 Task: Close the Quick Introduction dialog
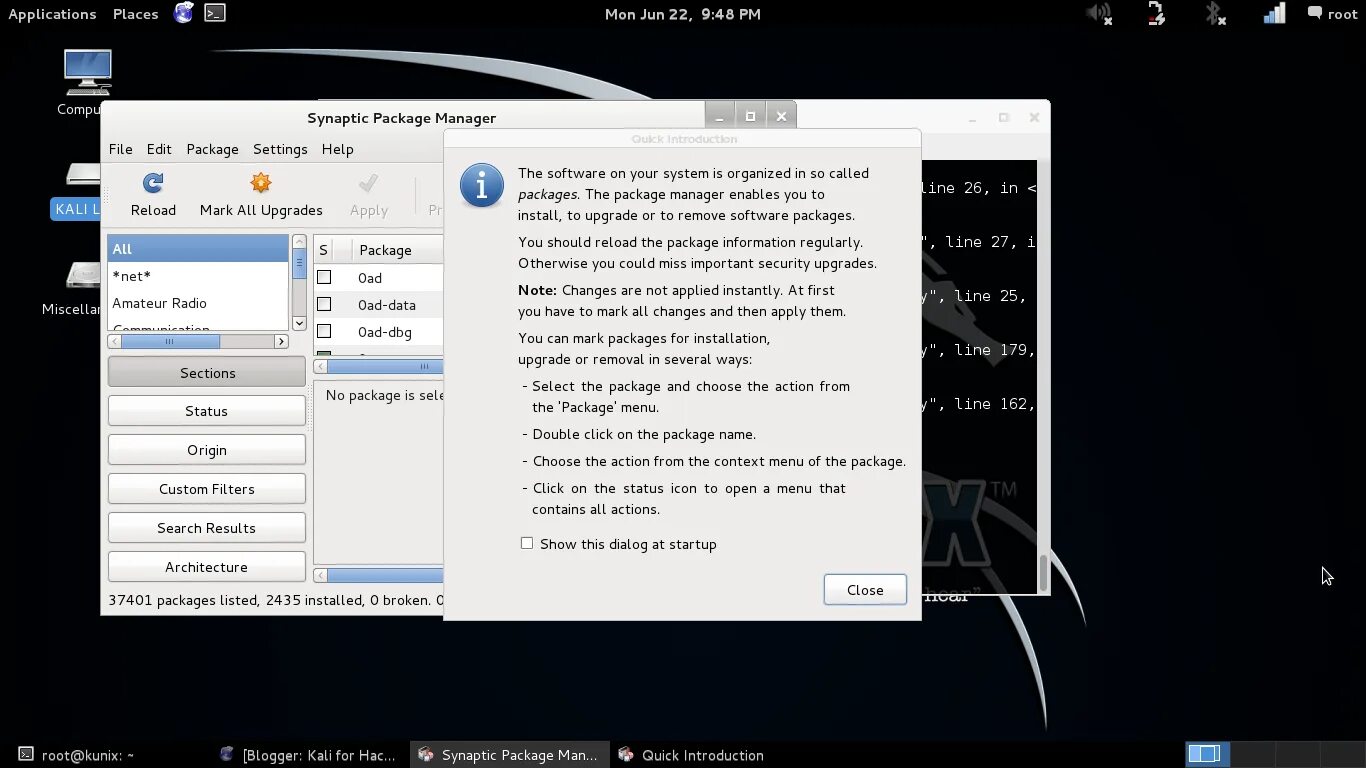pyautogui.click(x=865, y=590)
